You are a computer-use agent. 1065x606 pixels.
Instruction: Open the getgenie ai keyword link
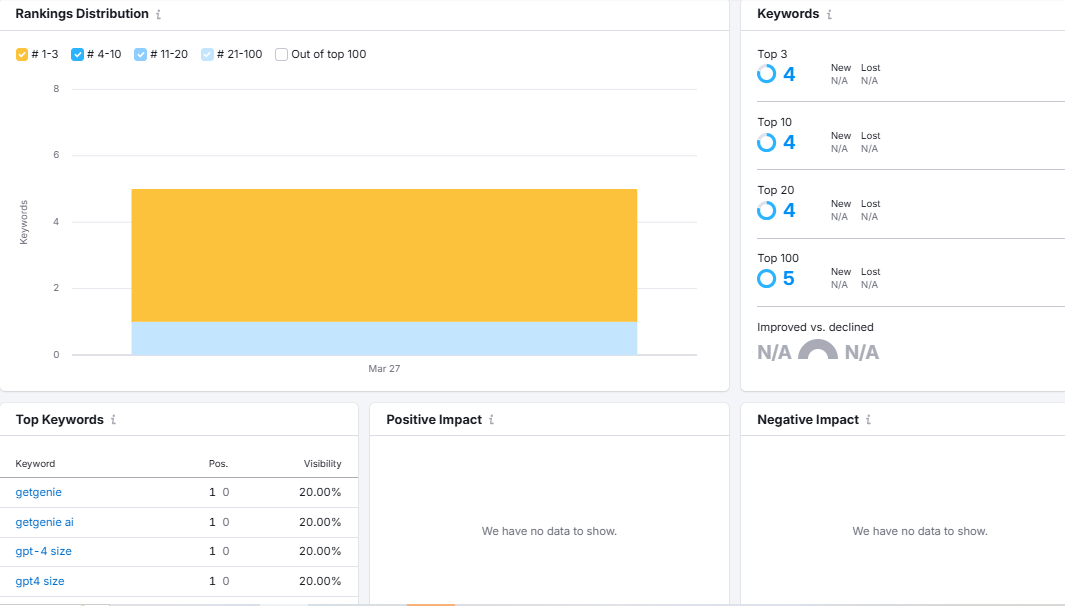coord(45,521)
